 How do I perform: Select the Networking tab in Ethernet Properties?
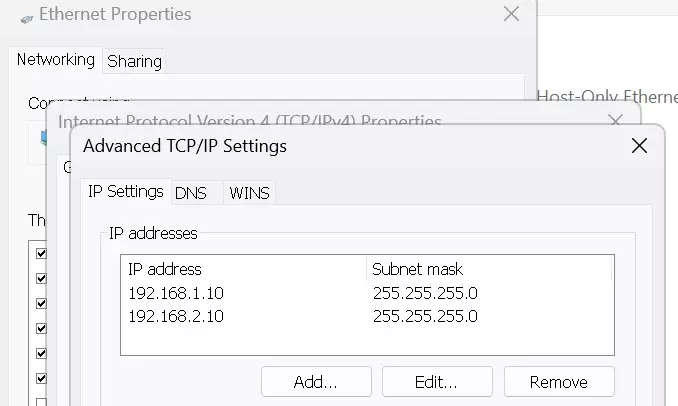(x=56, y=60)
